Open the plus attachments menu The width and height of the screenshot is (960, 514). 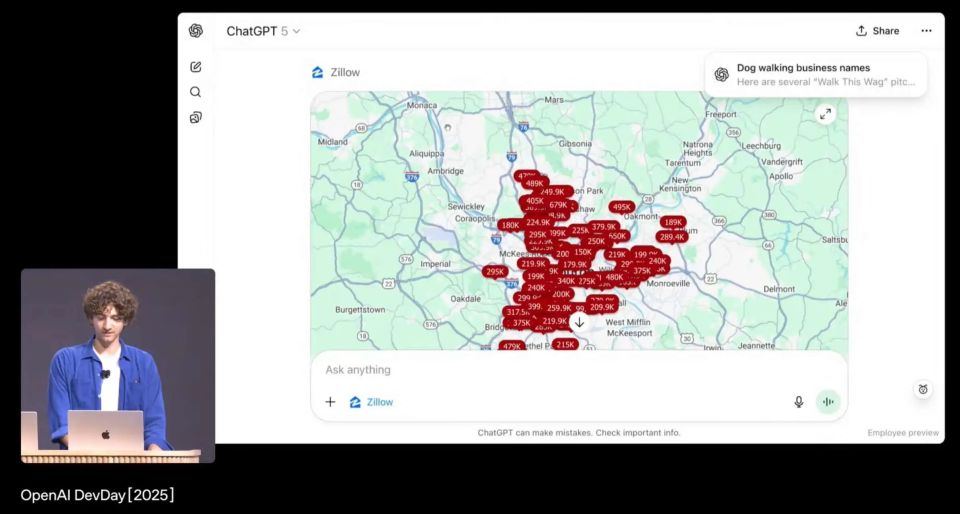tap(330, 402)
